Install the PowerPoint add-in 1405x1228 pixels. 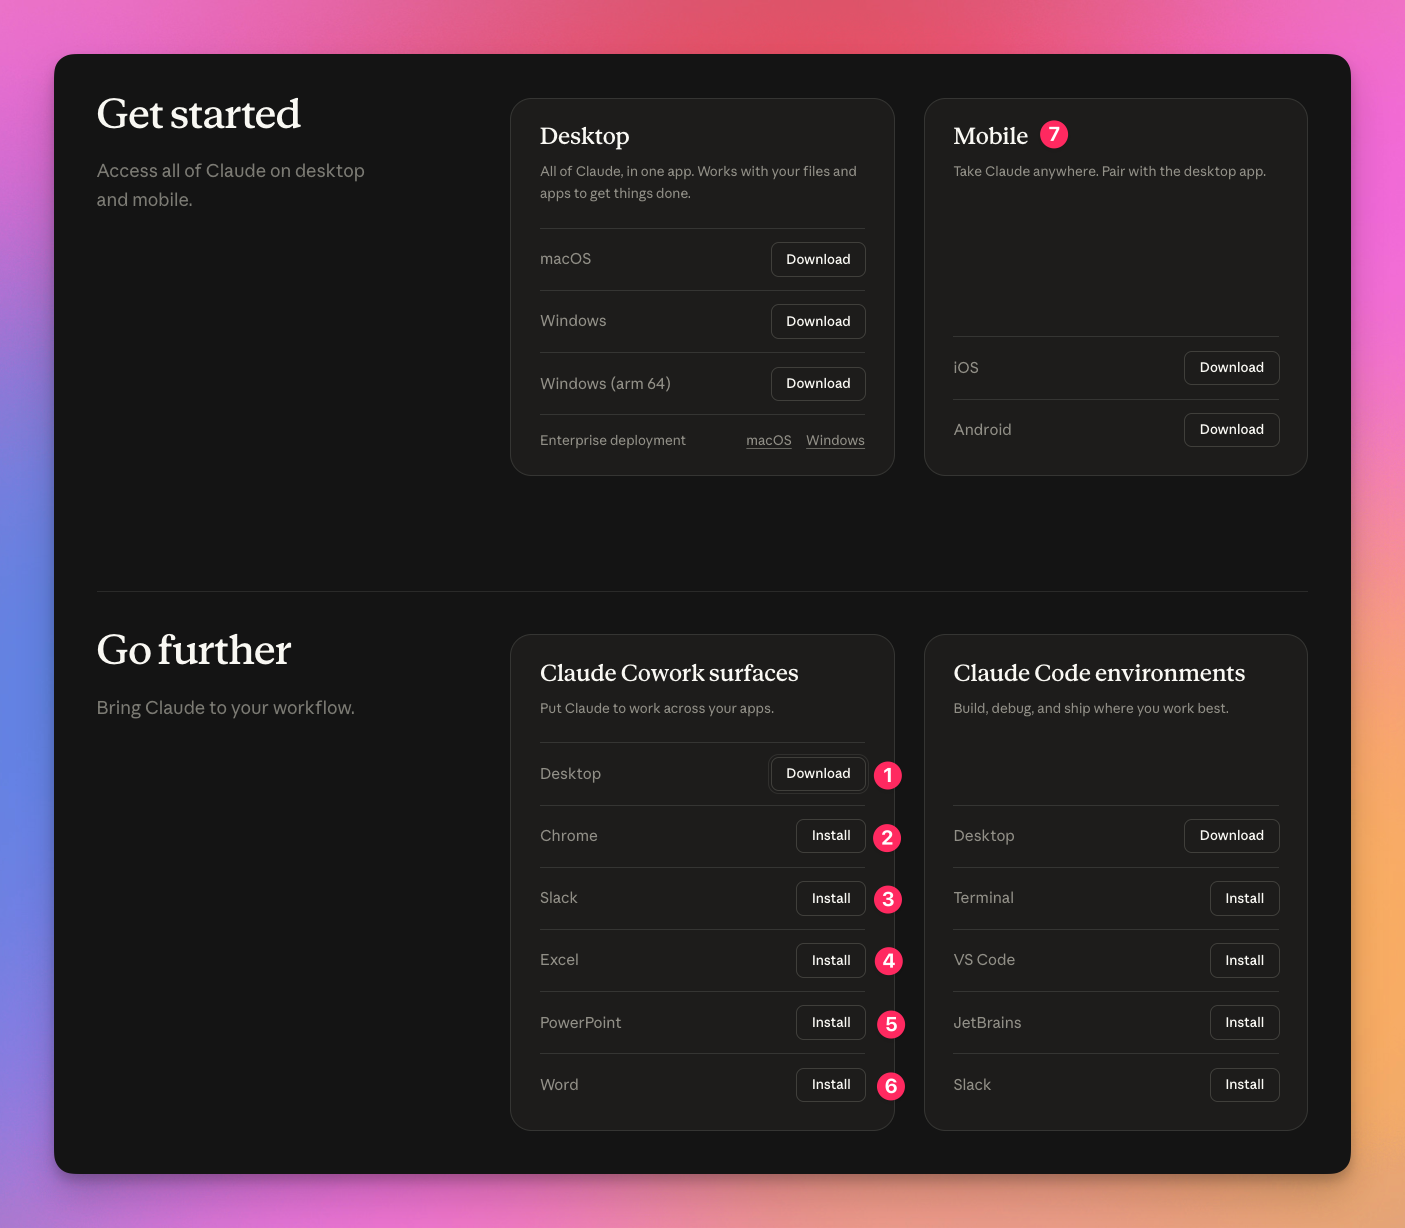831,1022
